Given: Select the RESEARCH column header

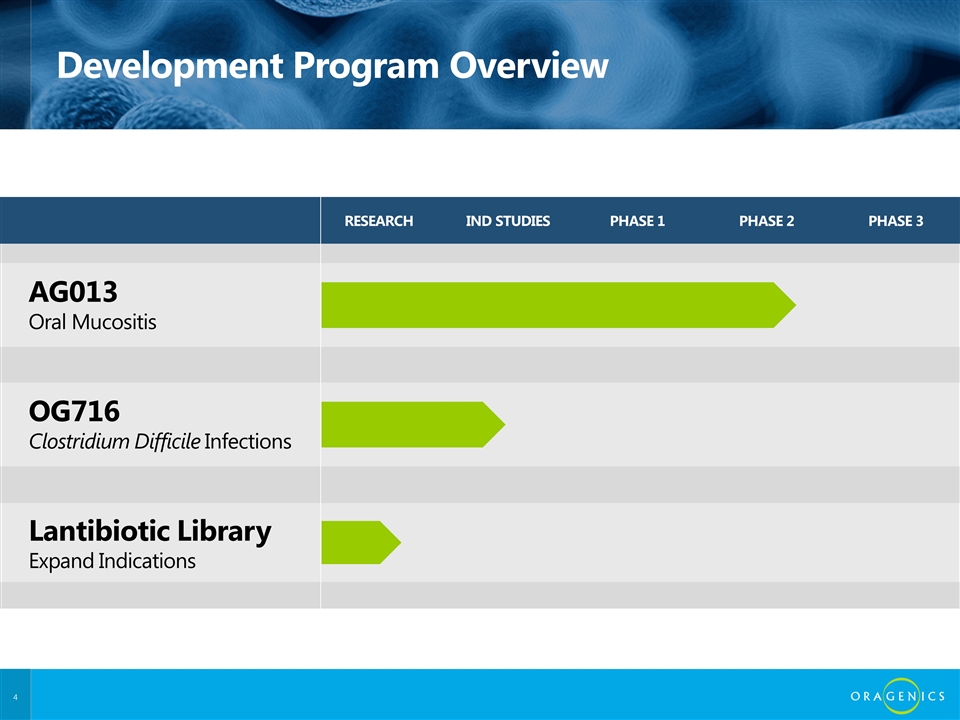Looking at the screenshot, I should point(378,221).
